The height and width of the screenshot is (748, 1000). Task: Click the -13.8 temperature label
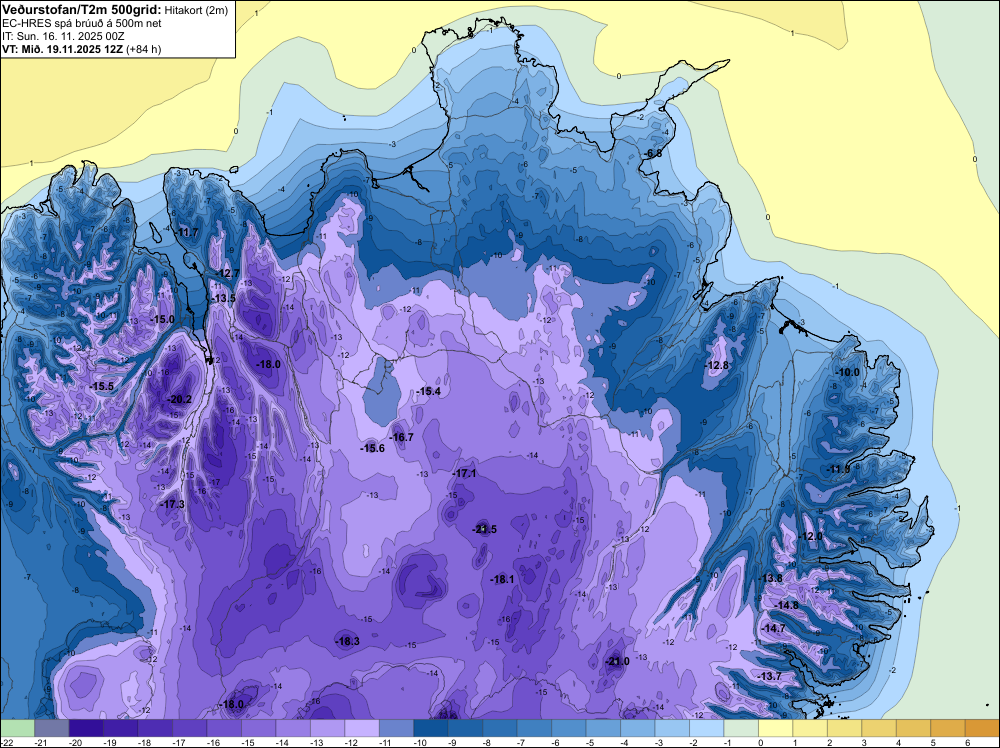click(770, 578)
